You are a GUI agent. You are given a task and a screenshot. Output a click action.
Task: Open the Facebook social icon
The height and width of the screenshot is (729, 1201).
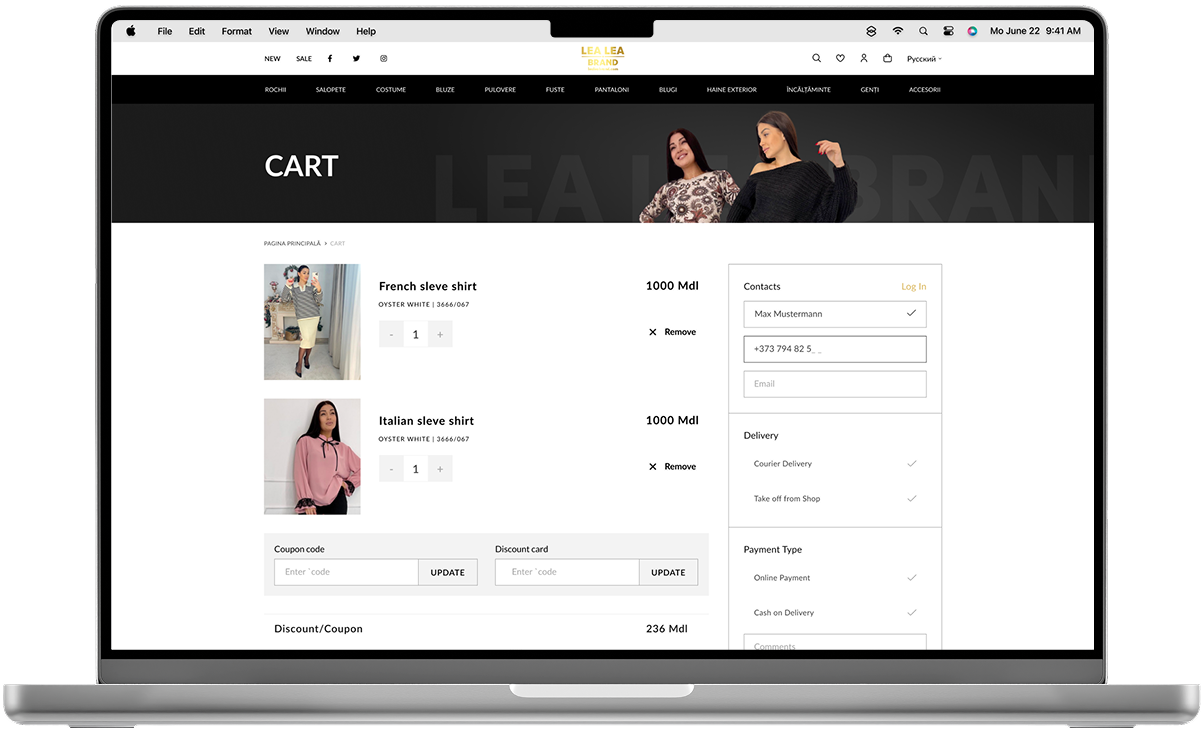330,59
